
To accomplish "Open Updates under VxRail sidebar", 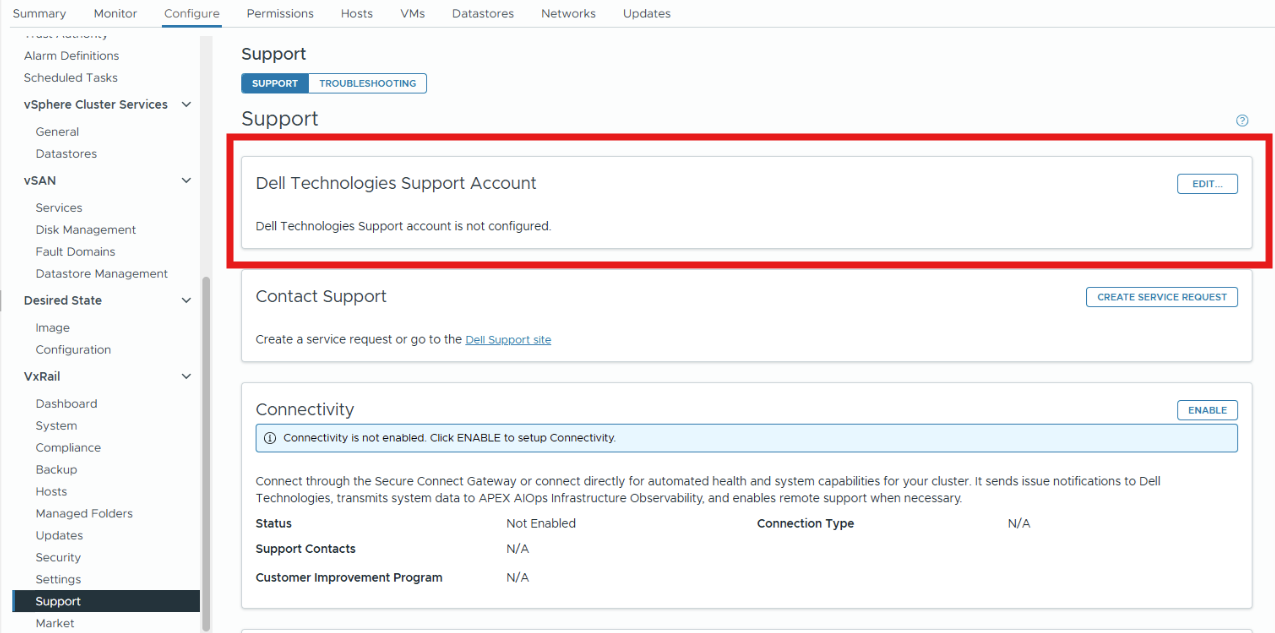I will pyautogui.click(x=59, y=536).
